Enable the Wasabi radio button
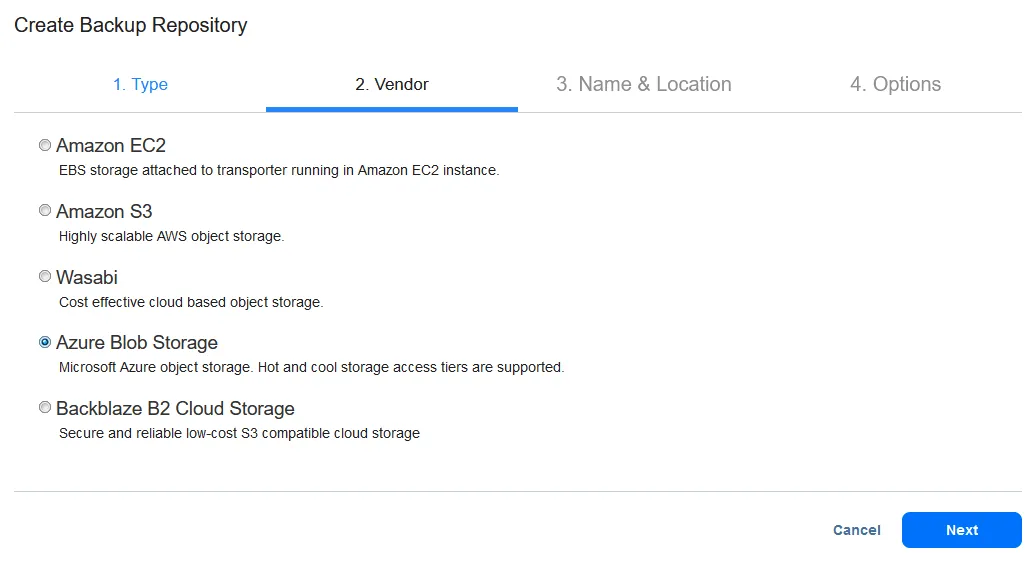This screenshot has width=1032, height=562. 45,277
